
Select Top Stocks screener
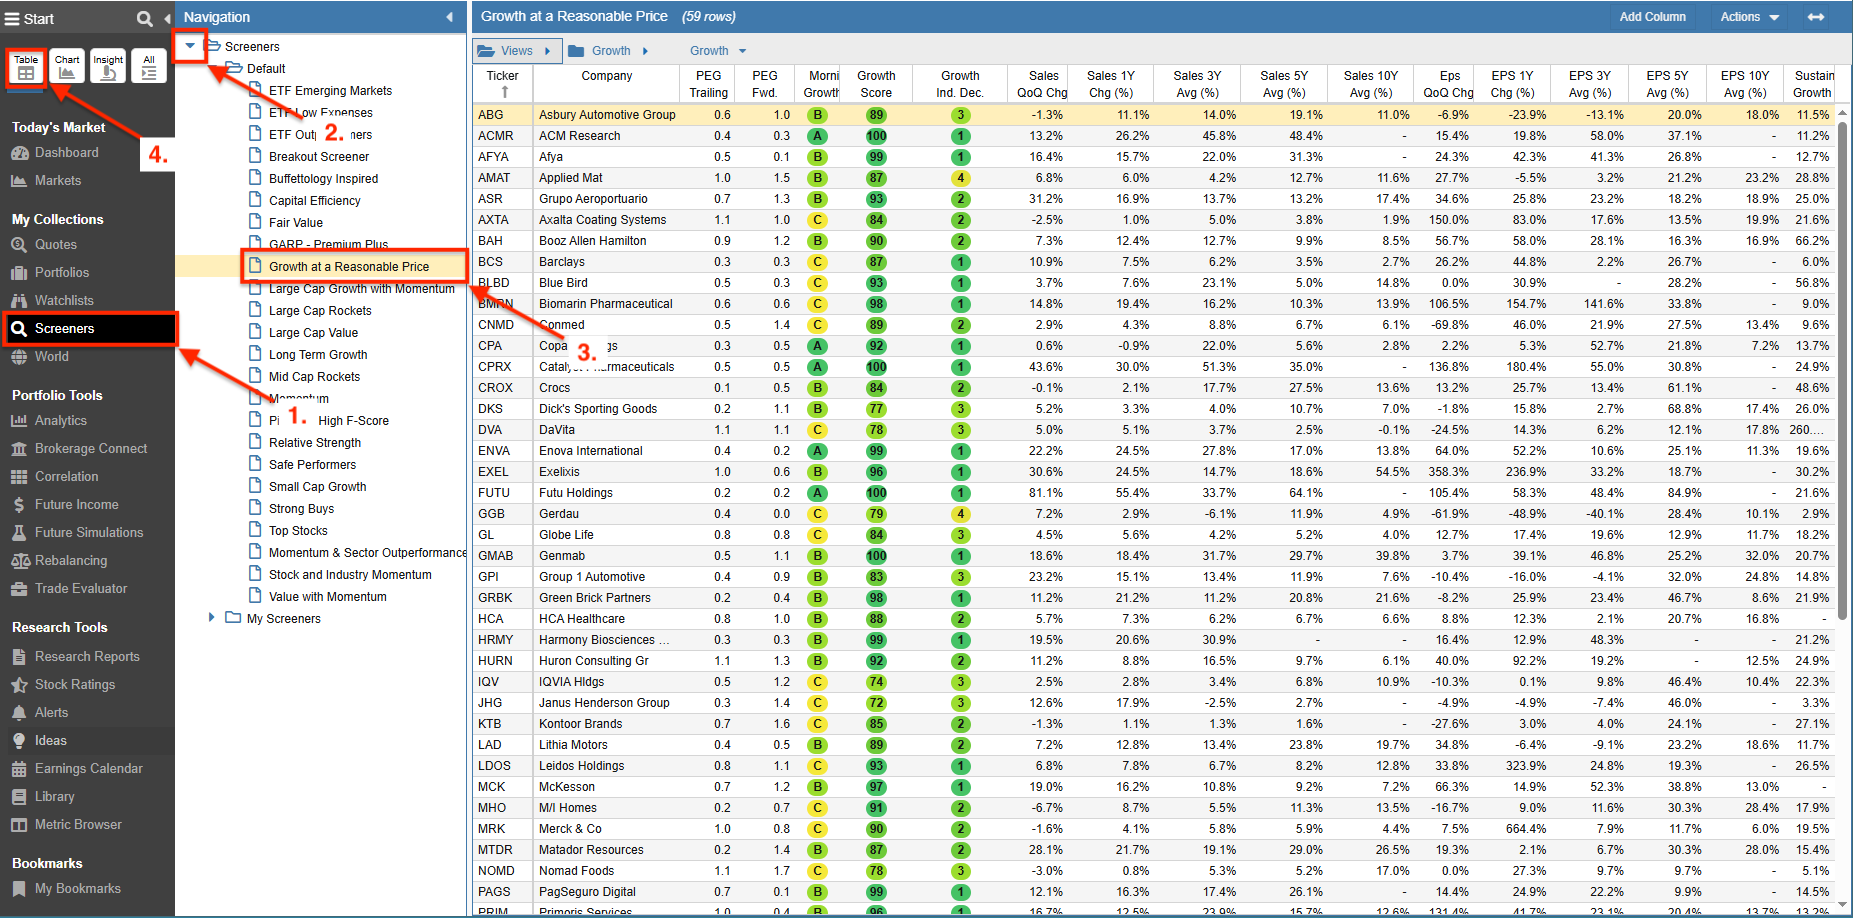click(x=298, y=531)
